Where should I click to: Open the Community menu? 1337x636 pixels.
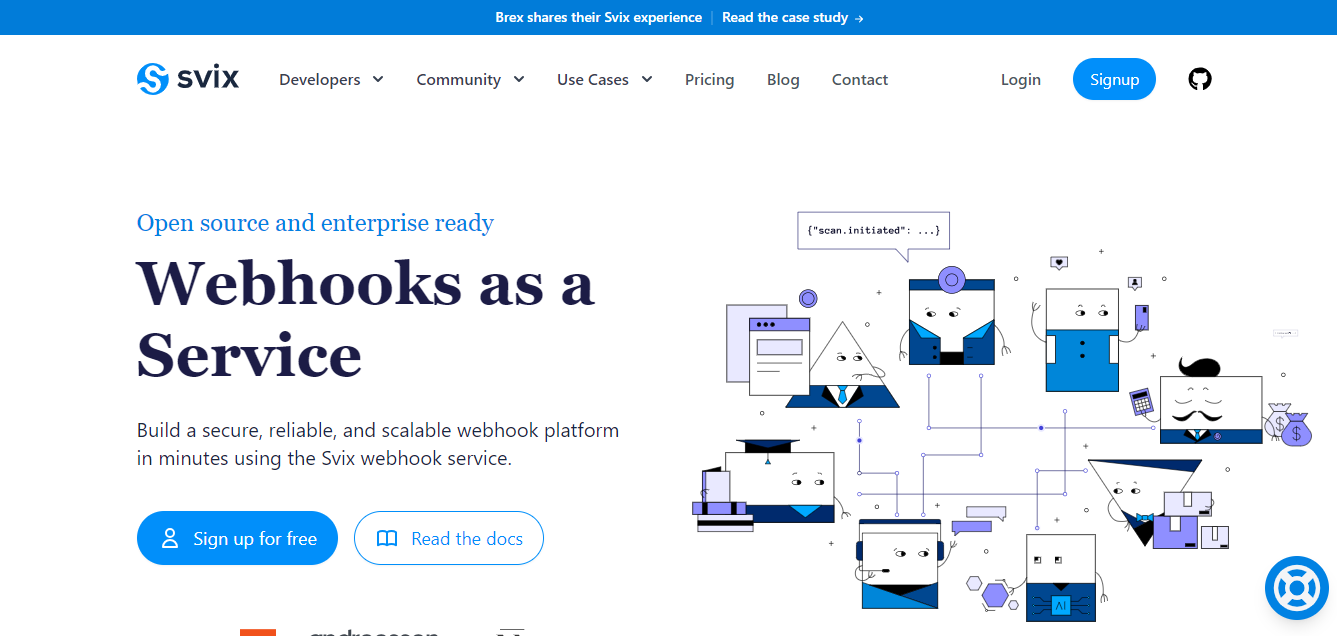(x=470, y=79)
